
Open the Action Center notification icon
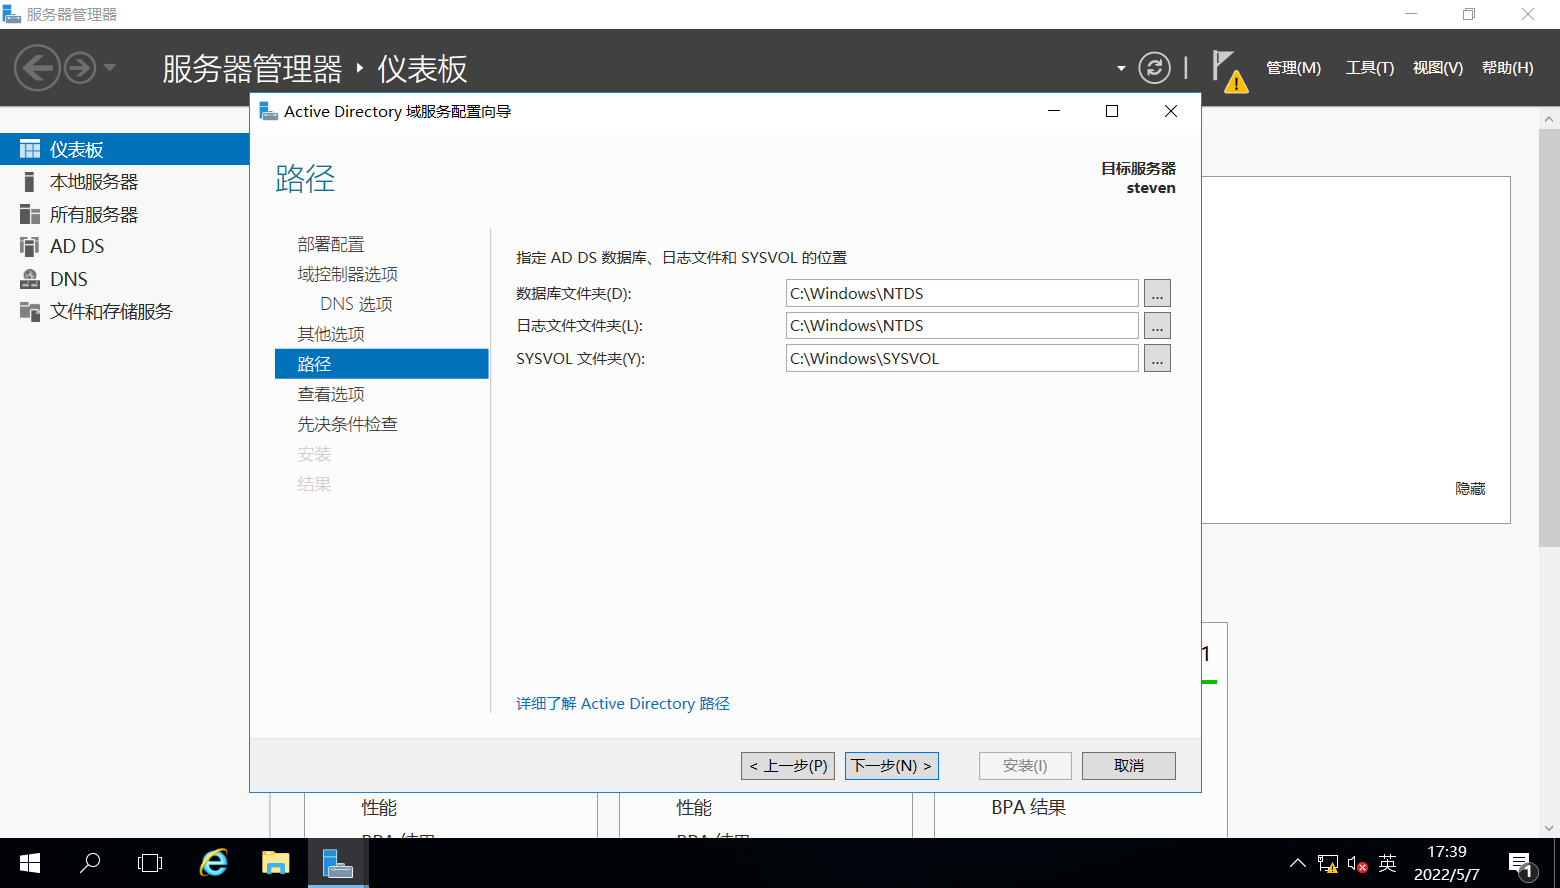tap(1521, 863)
